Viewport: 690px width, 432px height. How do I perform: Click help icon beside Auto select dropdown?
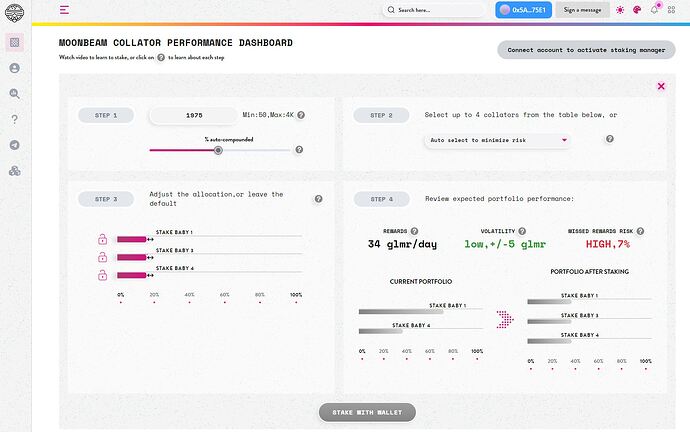[609, 139]
